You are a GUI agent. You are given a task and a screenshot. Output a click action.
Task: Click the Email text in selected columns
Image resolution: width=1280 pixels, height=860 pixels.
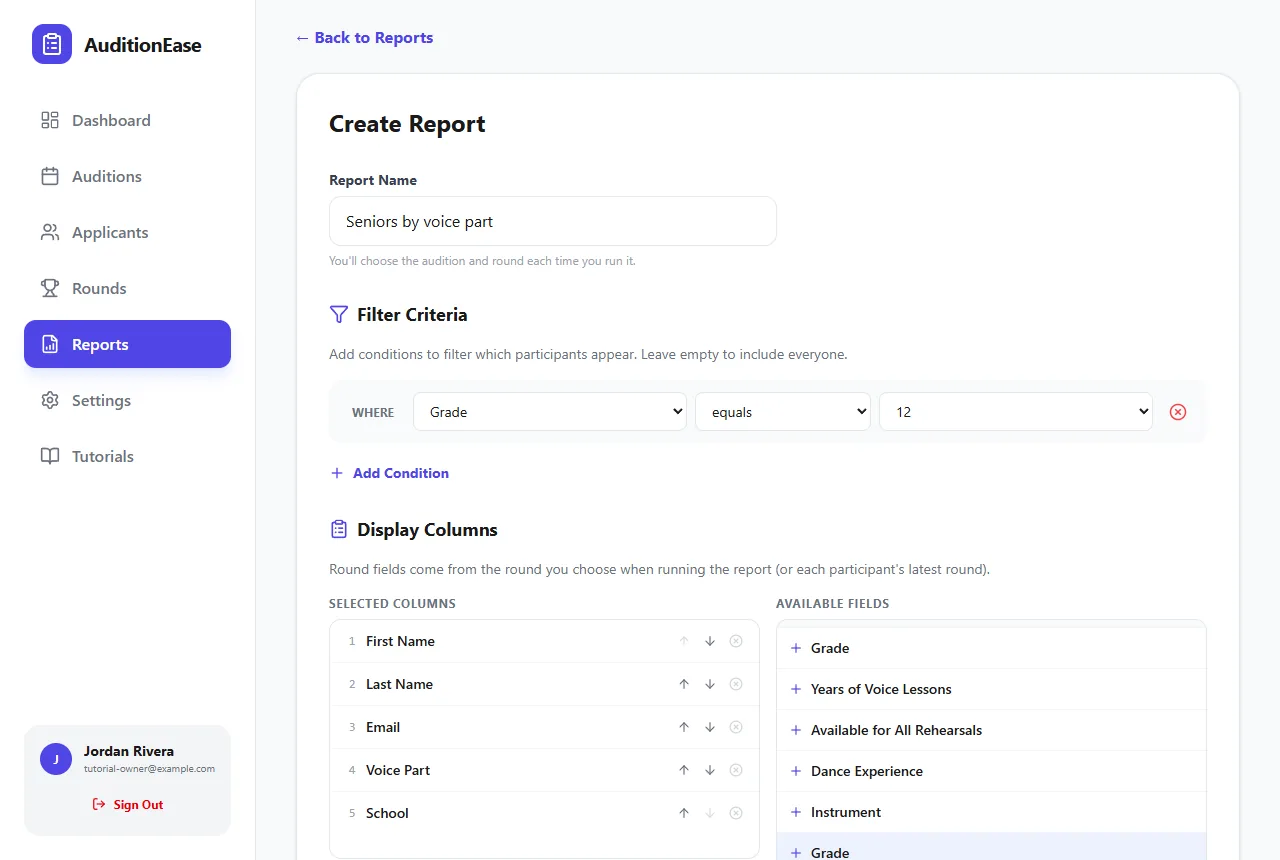(383, 727)
